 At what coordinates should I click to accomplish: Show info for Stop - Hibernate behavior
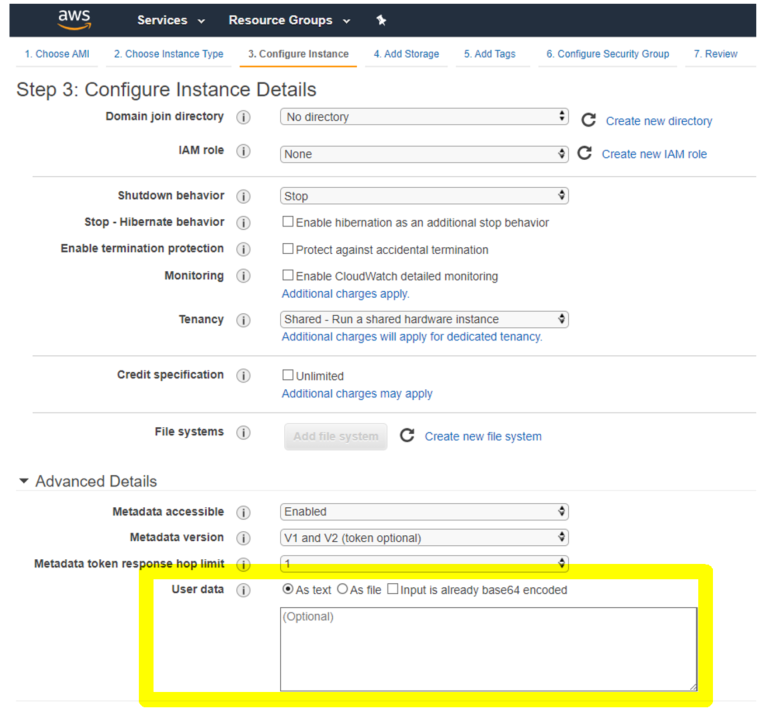(x=243, y=222)
